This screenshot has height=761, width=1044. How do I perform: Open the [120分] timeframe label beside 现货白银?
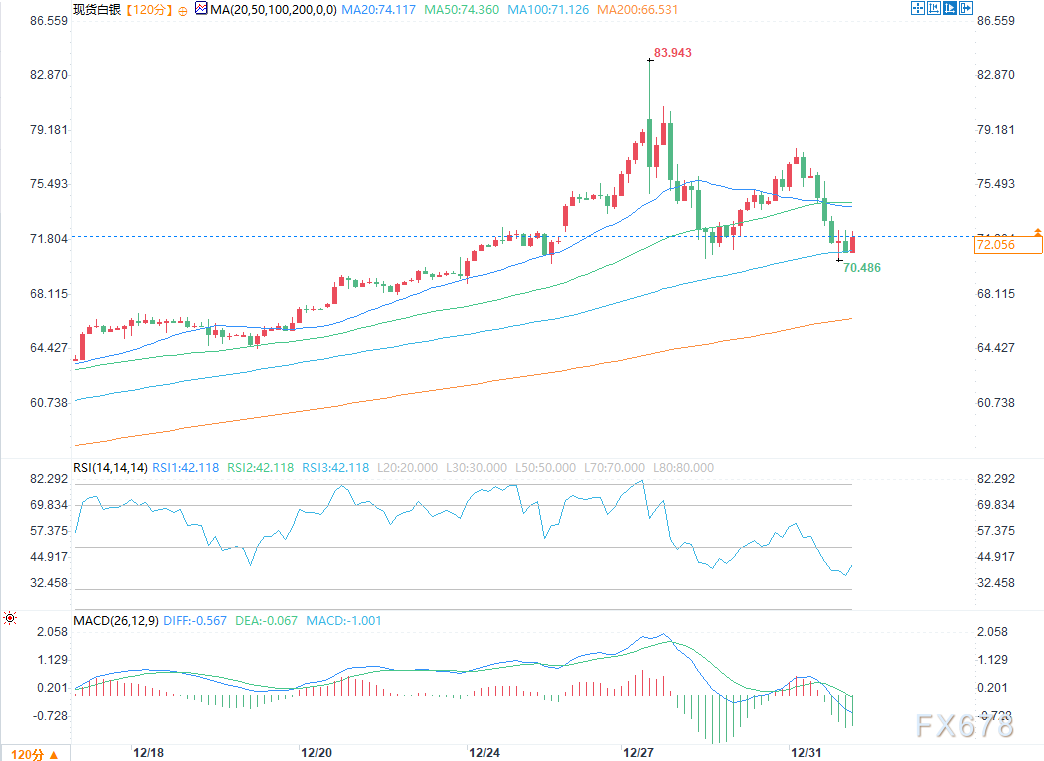148,9
